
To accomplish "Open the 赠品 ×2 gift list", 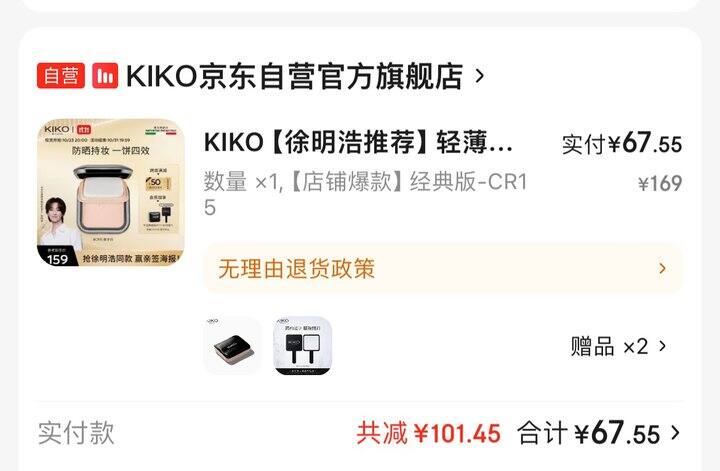I will coord(618,346).
